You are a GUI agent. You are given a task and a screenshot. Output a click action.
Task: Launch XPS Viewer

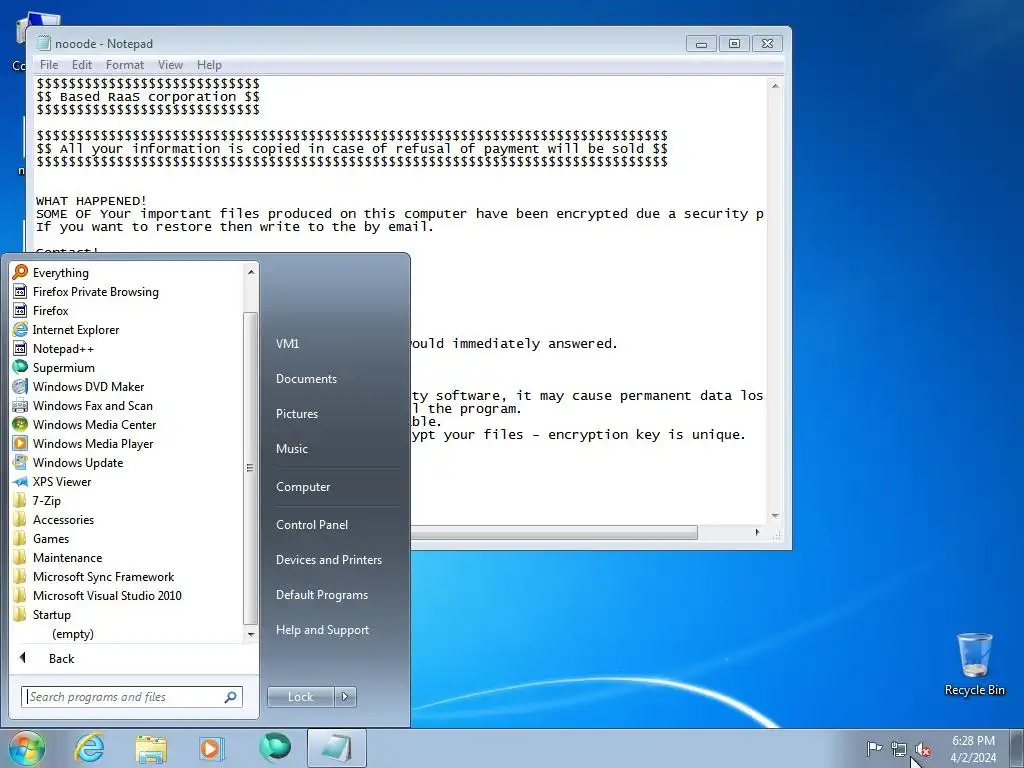click(x=61, y=481)
